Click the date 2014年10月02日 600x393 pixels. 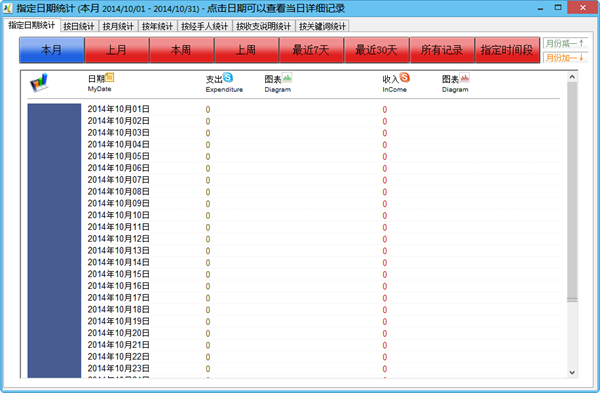click(x=119, y=121)
